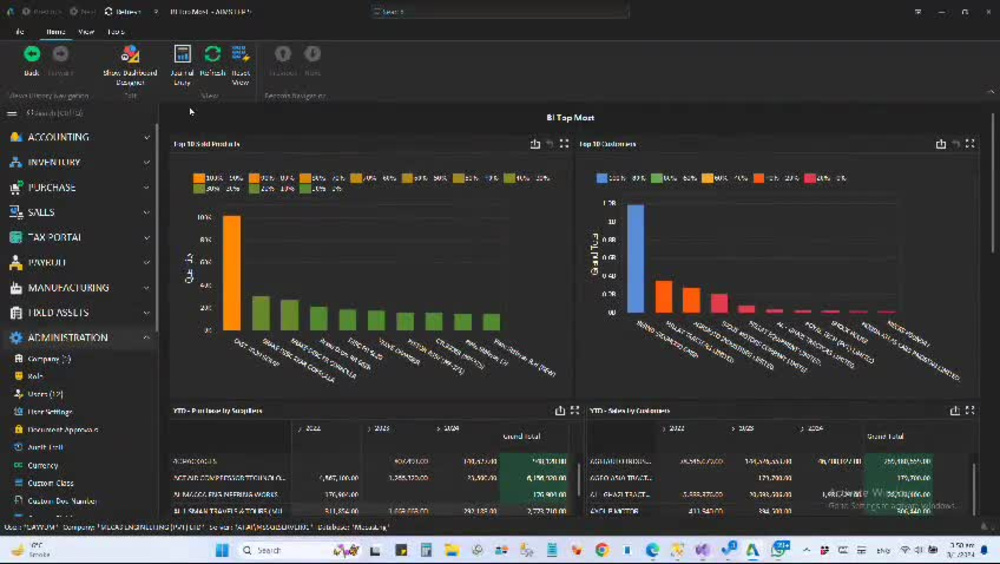The height and width of the screenshot is (564, 1000).
Task: Open User Settings under Administration
Action: pos(50,412)
